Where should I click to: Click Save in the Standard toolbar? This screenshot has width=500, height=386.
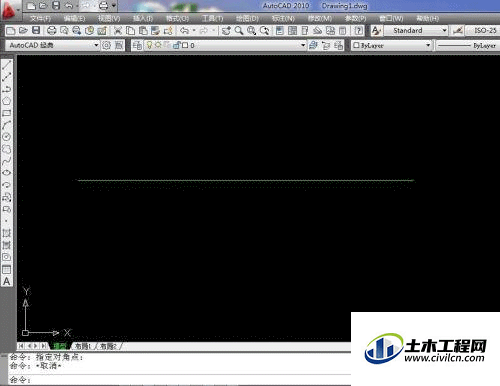click(x=36, y=31)
